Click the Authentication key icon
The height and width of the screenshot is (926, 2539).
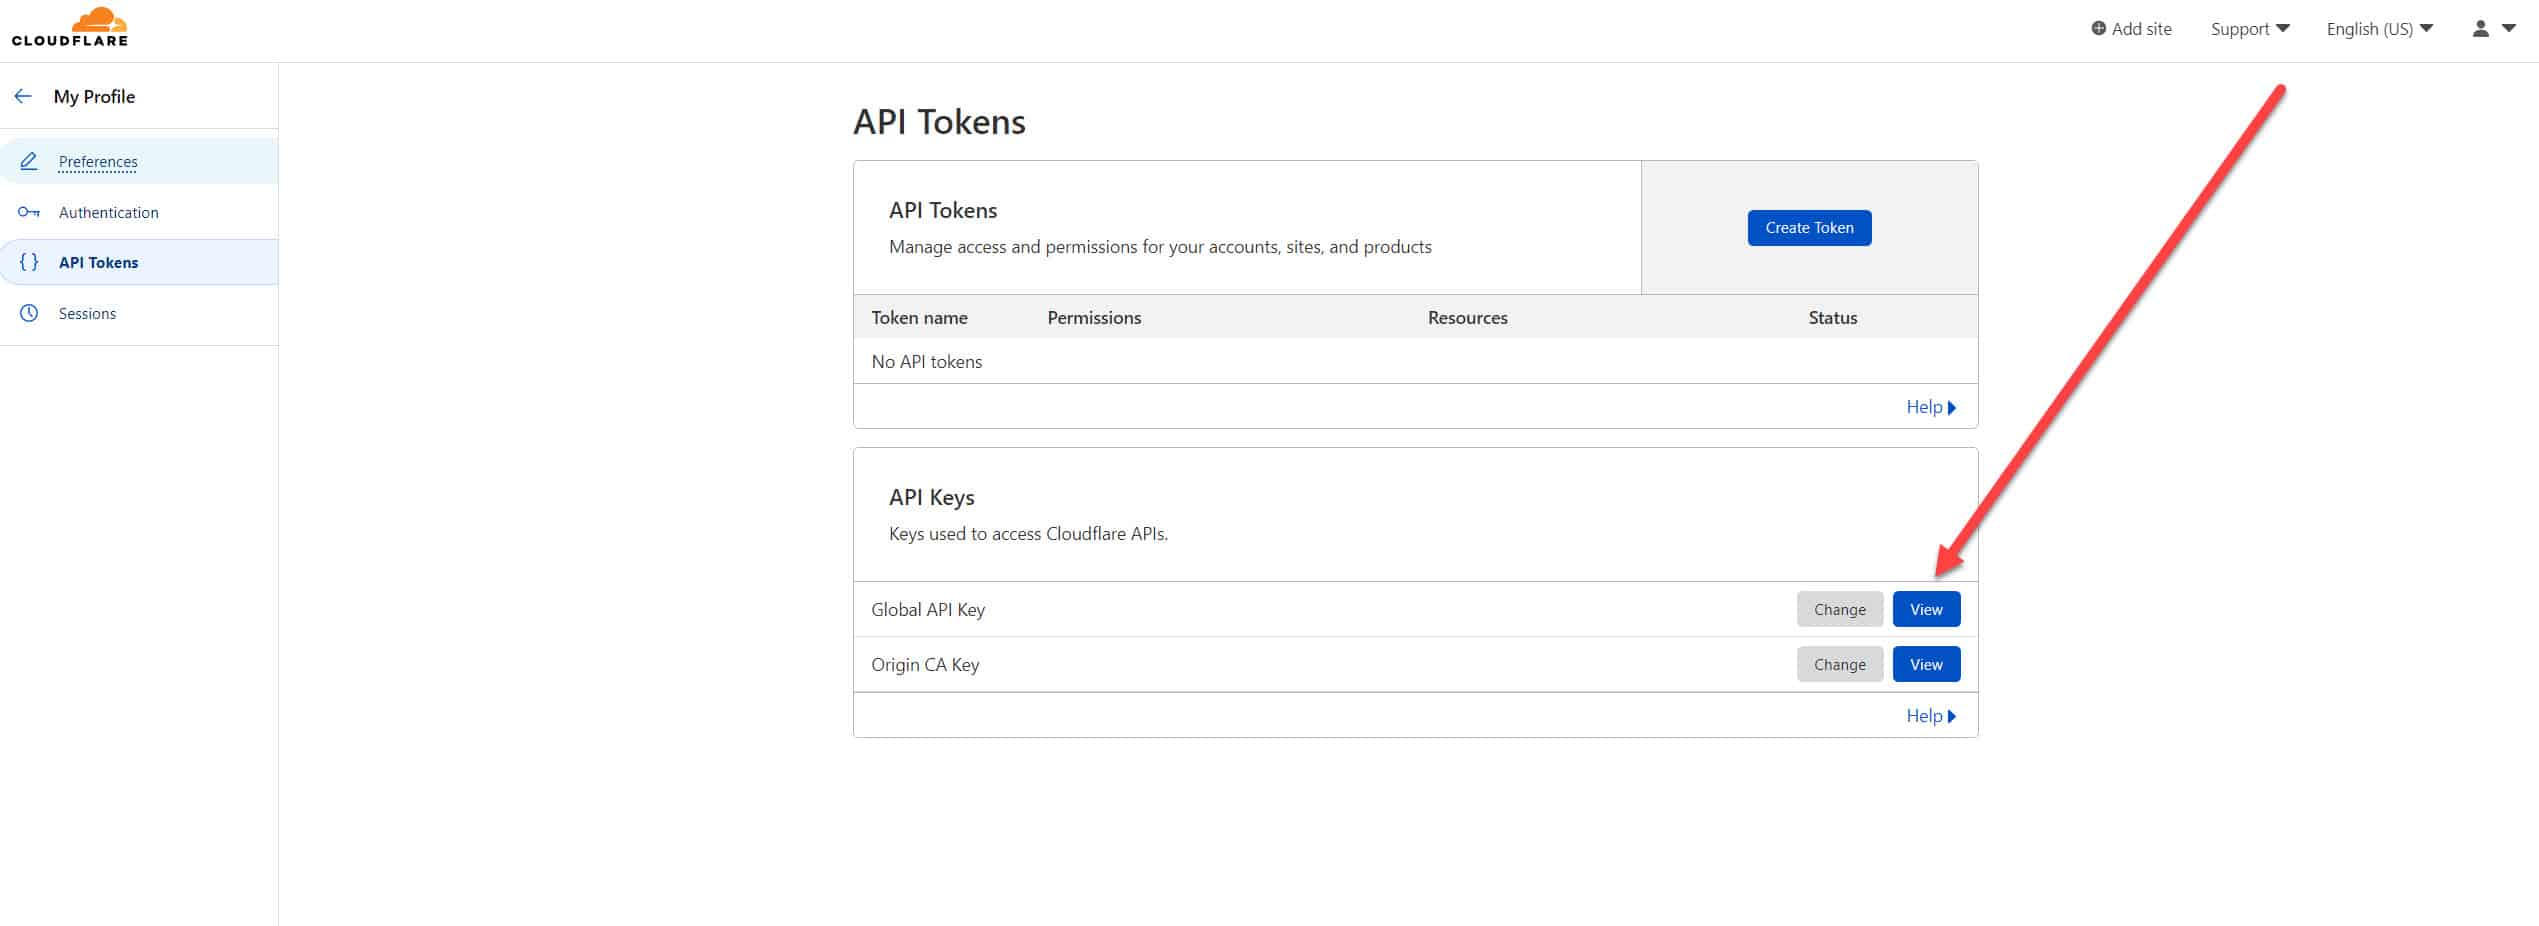click(x=29, y=212)
